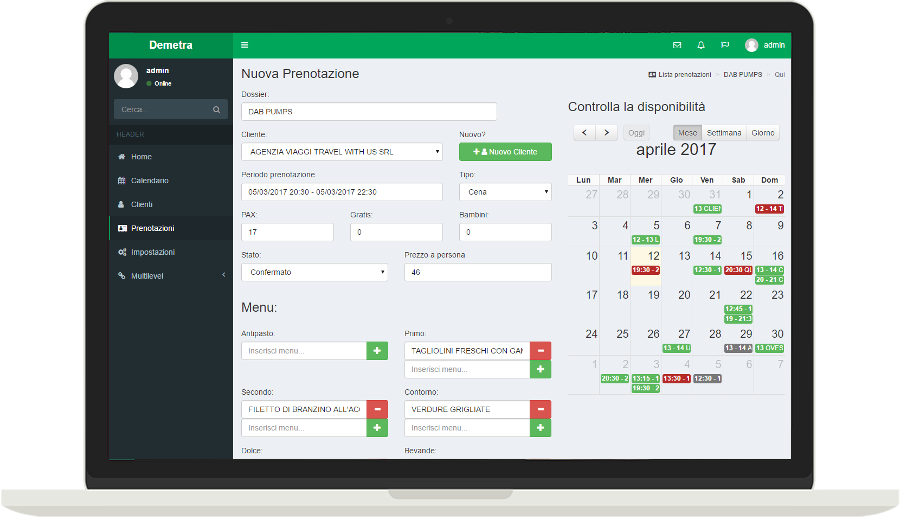This screenshot has width=900, height=517.
Task: Open the notifications bell icon
Action: [701, 45]
